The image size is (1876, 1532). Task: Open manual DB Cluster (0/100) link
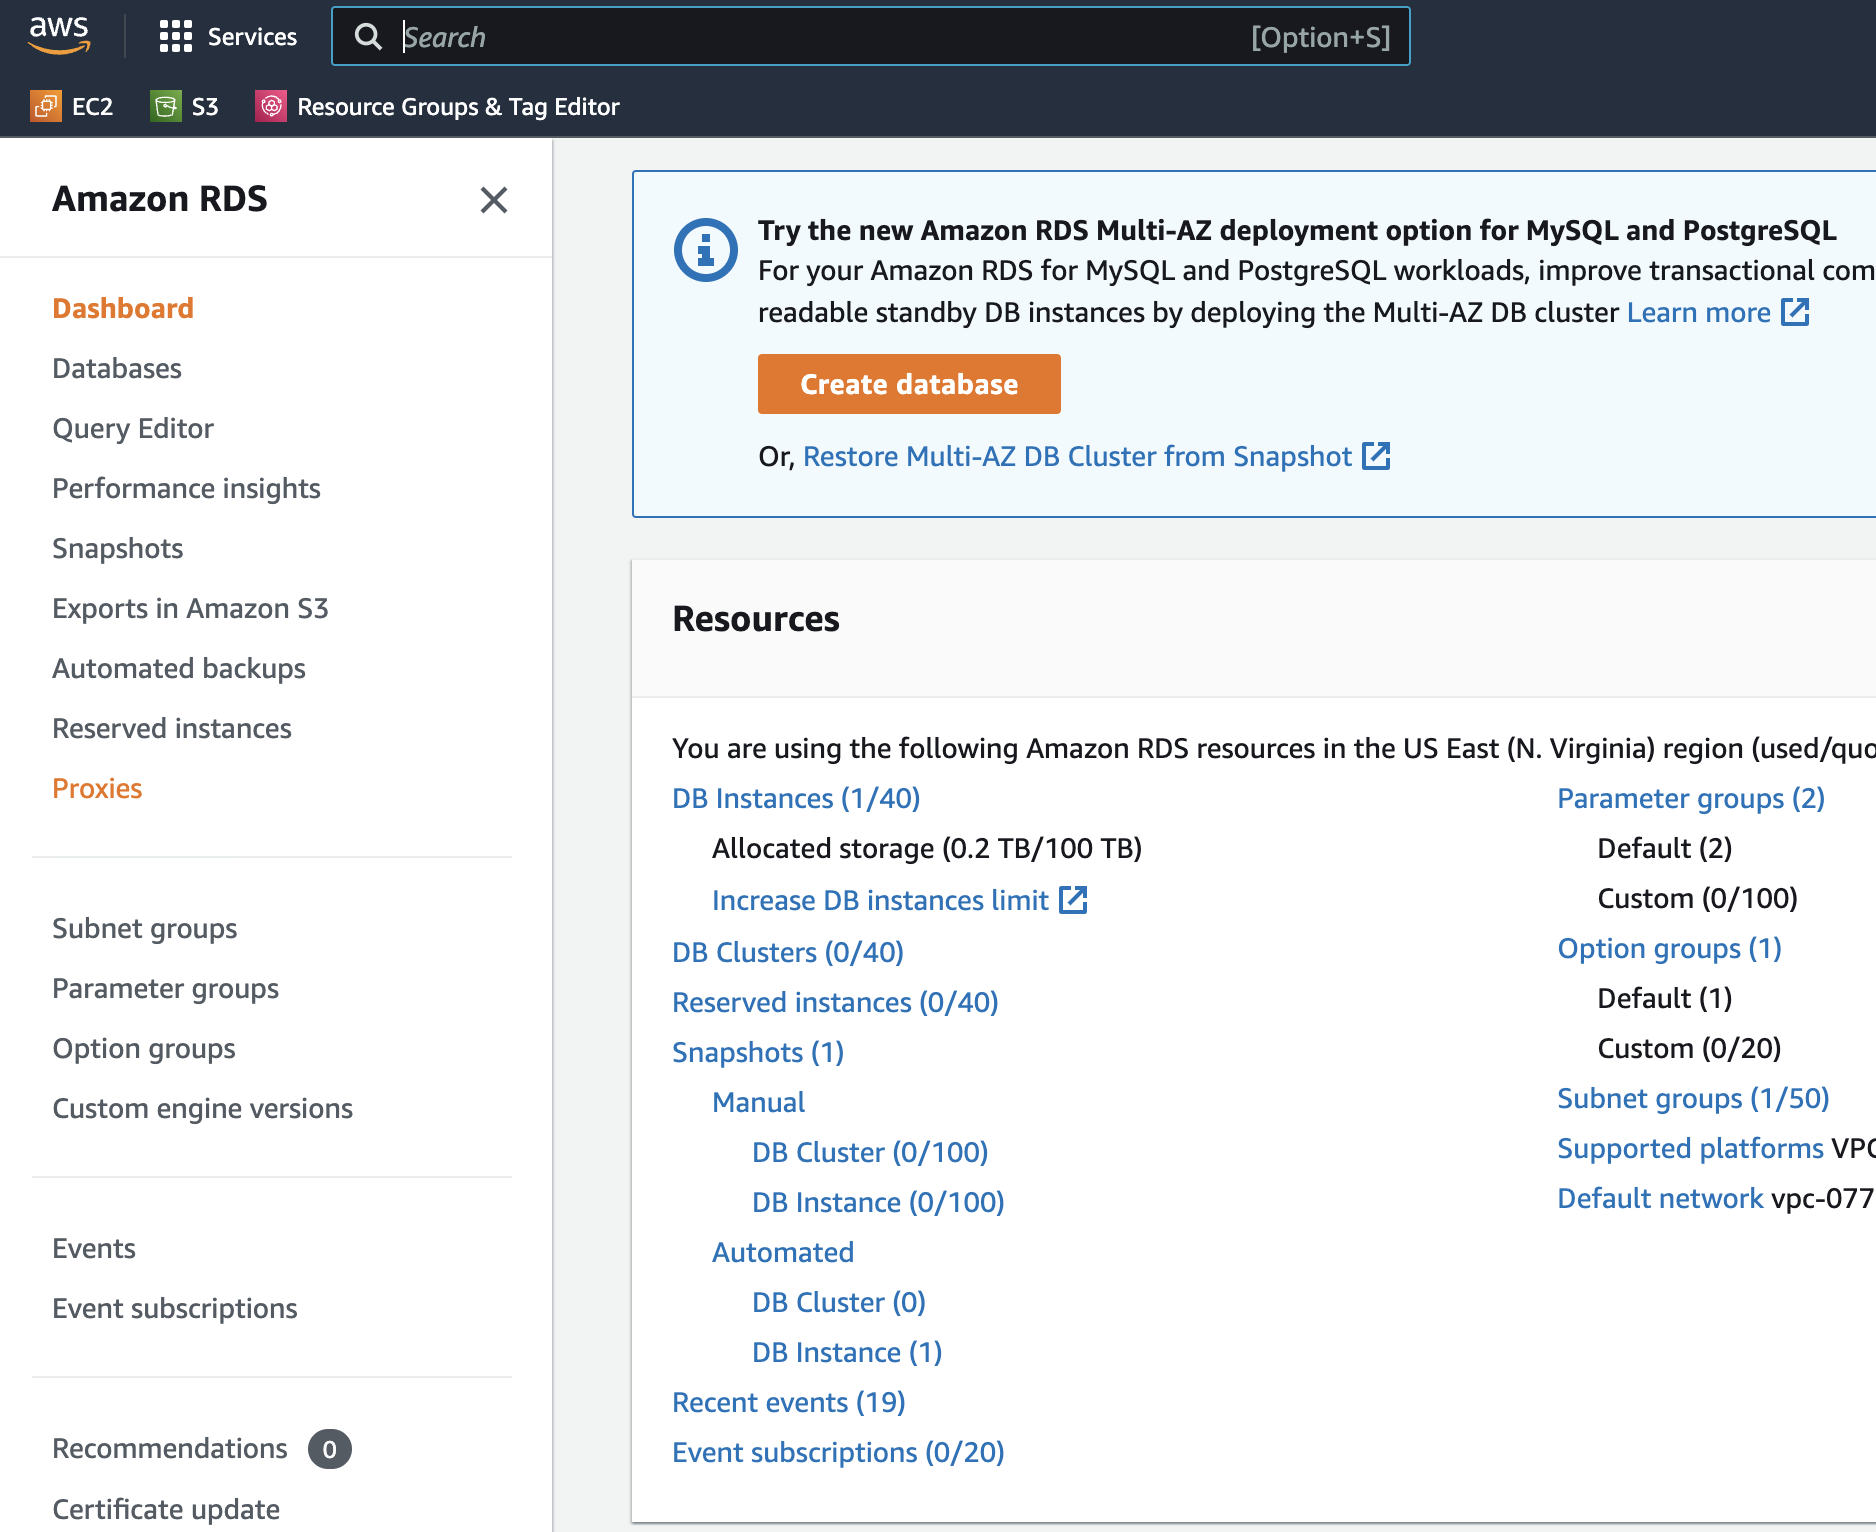[870, 1152]
